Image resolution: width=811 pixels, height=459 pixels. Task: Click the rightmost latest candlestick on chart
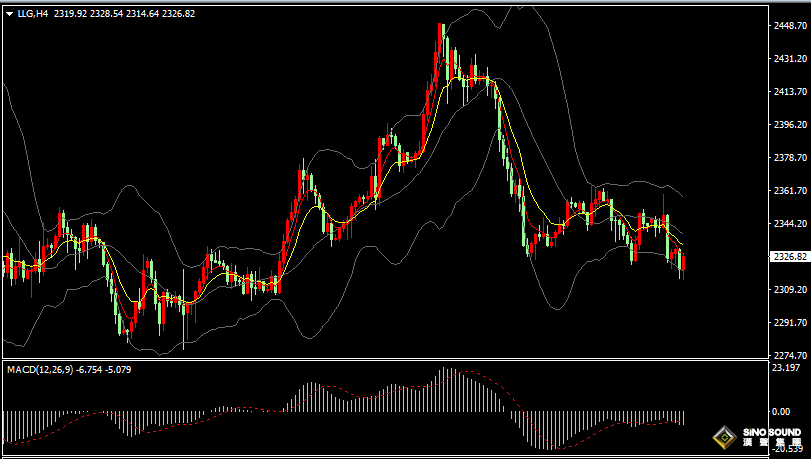[683, 262]
